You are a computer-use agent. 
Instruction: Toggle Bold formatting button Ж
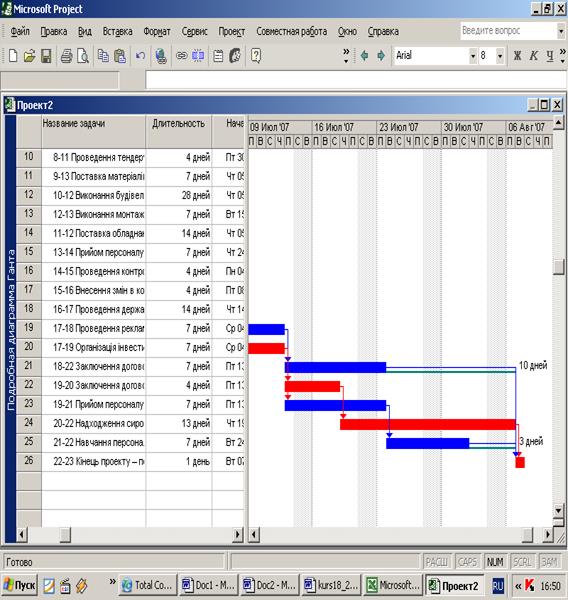(517, 56)
